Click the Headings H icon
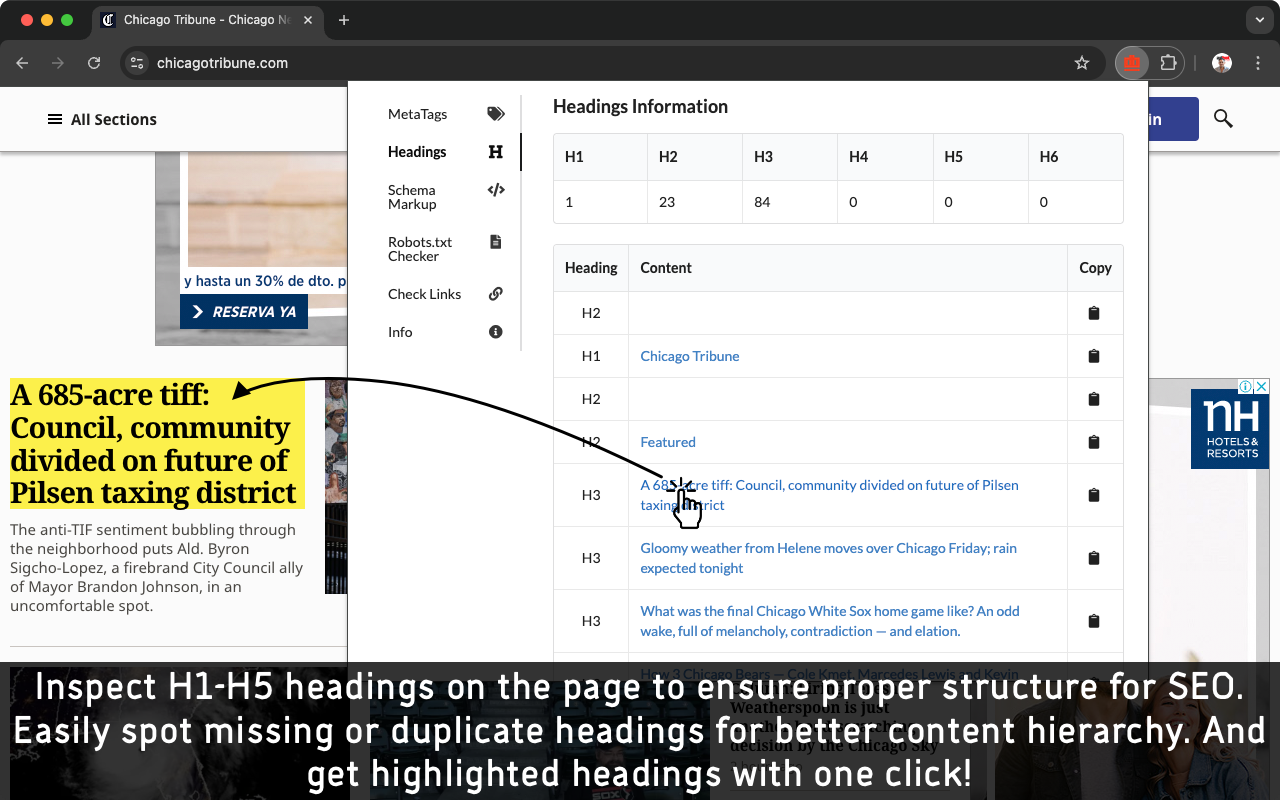Viewport: 1280px width, 800px height. pyautogui.click(x=496, y=152)
